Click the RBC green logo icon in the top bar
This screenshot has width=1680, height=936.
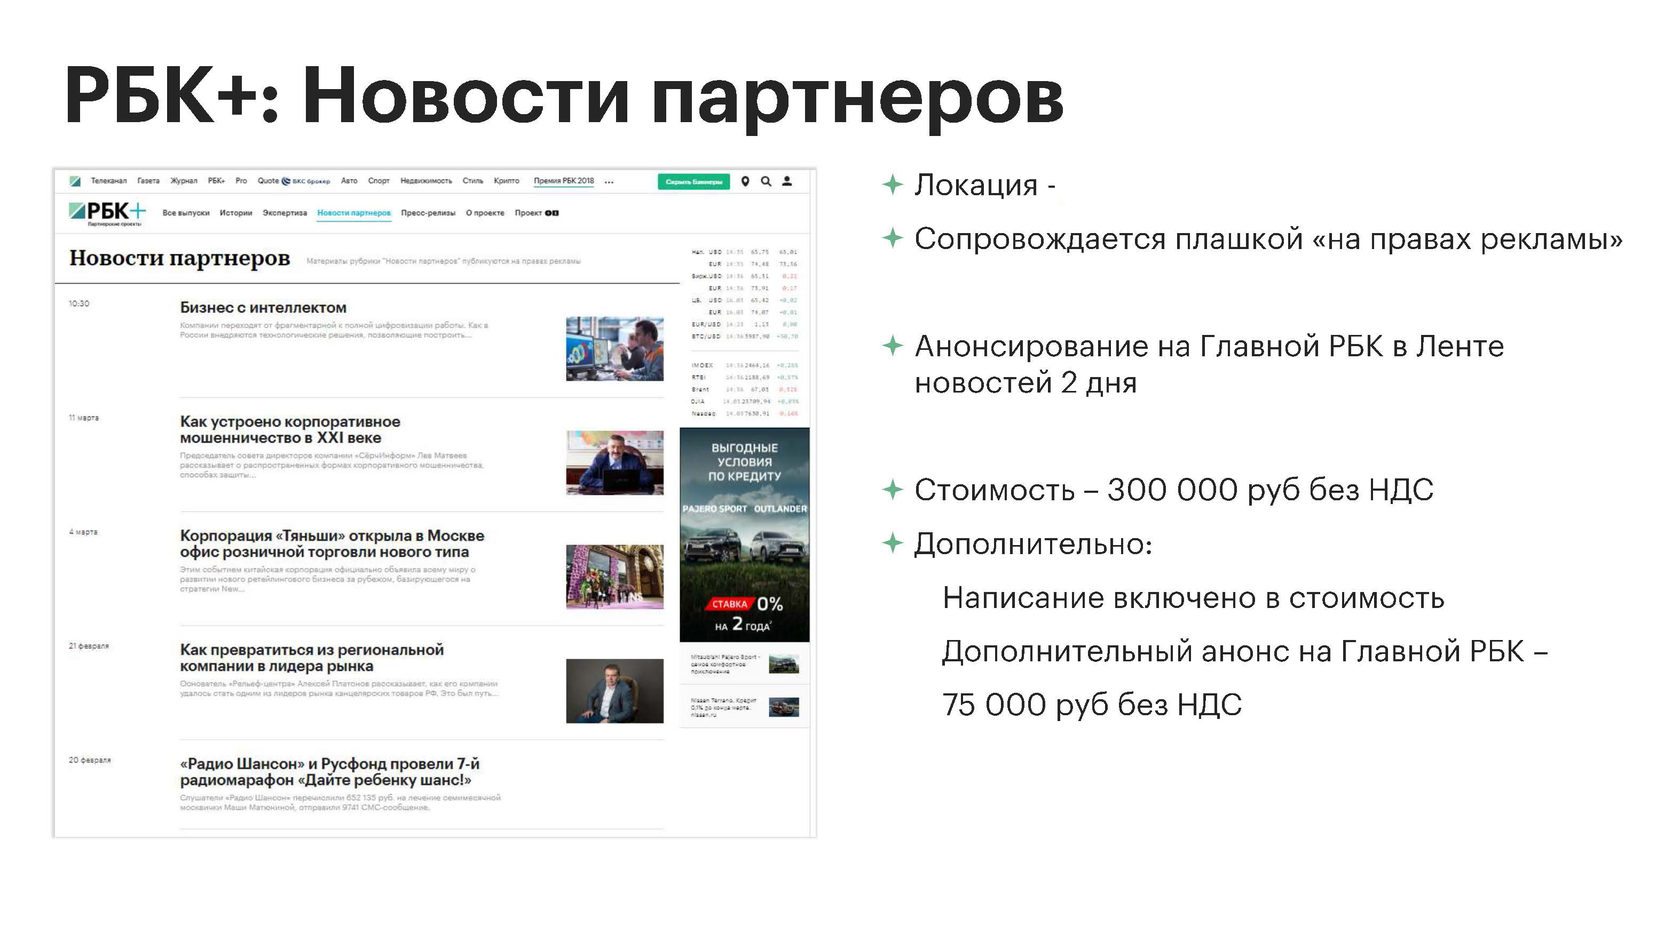[75, 181]
